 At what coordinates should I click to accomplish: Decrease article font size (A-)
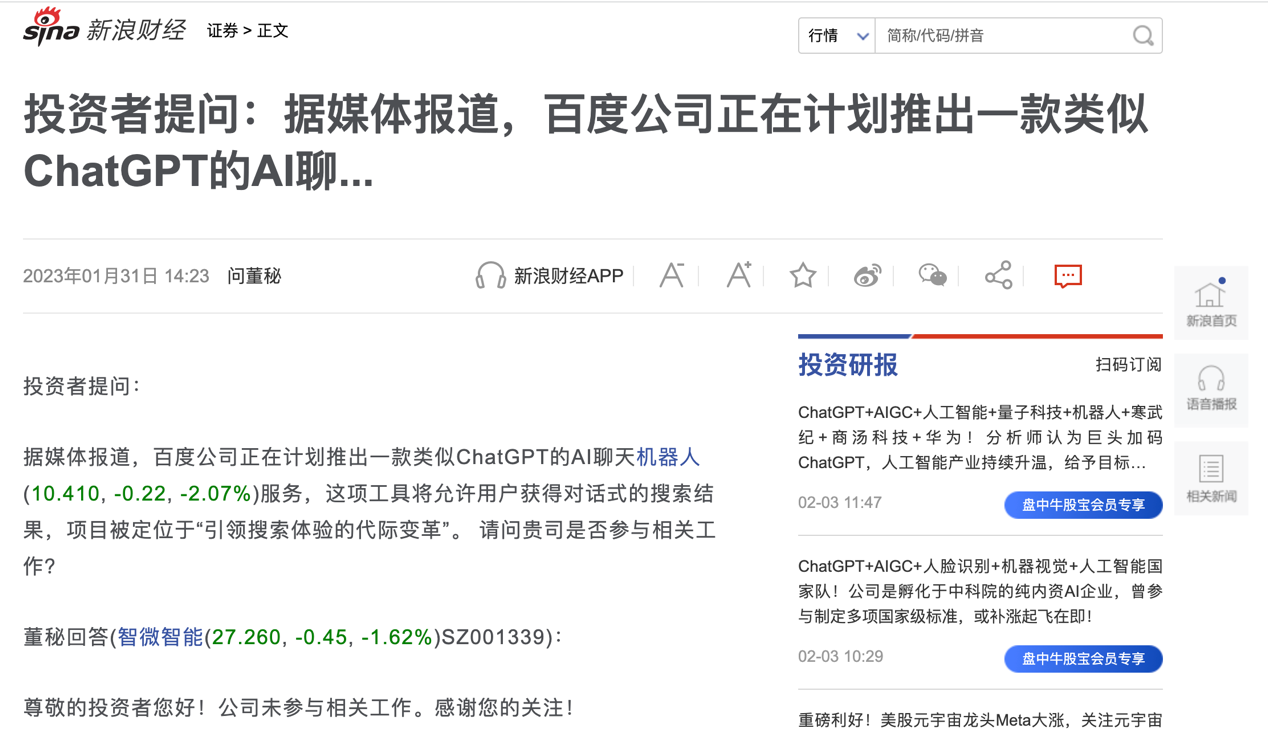[x=671, y=275]
